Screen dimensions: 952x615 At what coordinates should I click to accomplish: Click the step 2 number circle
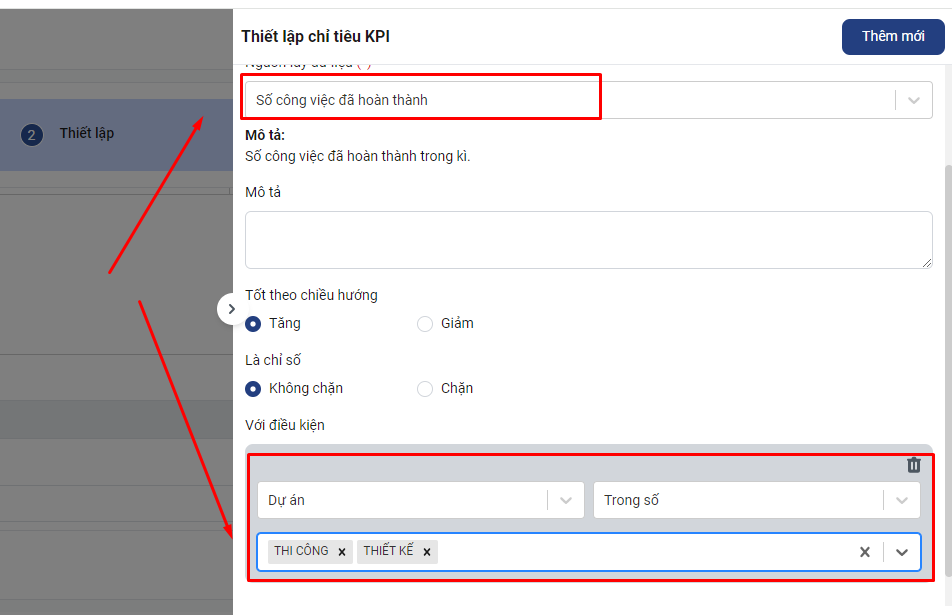(32, 134)
